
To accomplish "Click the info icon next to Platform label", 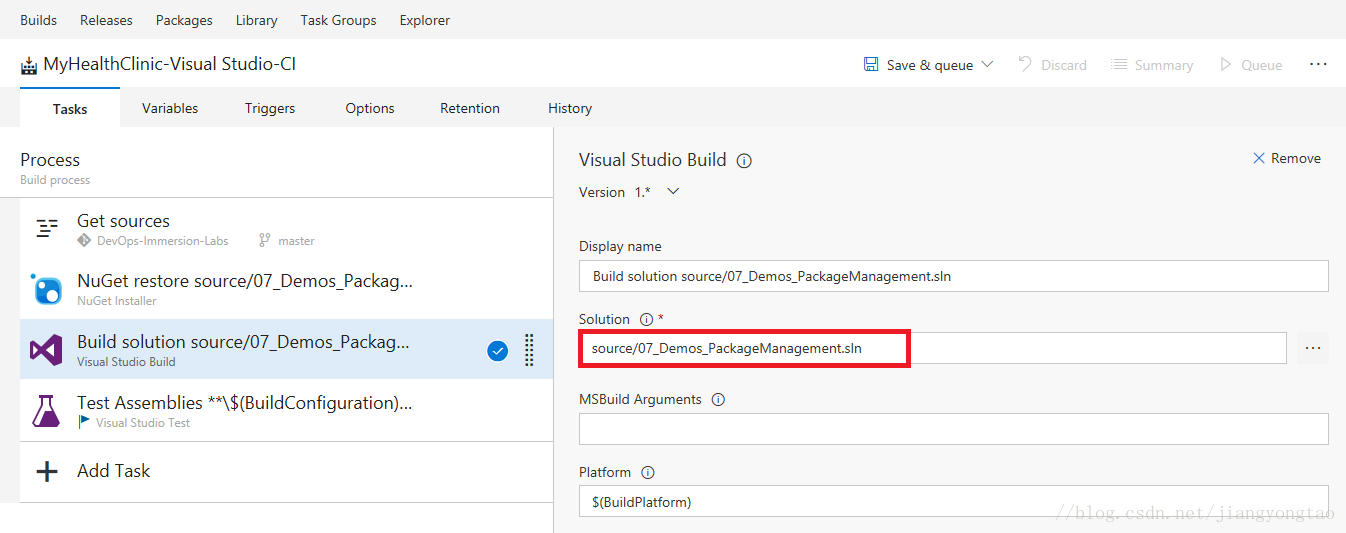I will click(647, 472).
